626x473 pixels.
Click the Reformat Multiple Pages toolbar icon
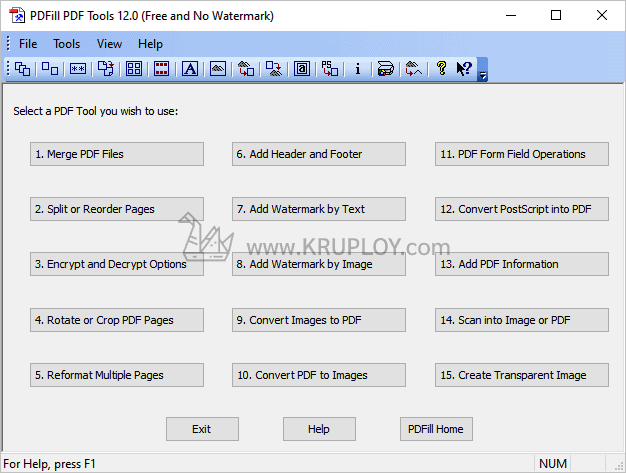(134, 69)
